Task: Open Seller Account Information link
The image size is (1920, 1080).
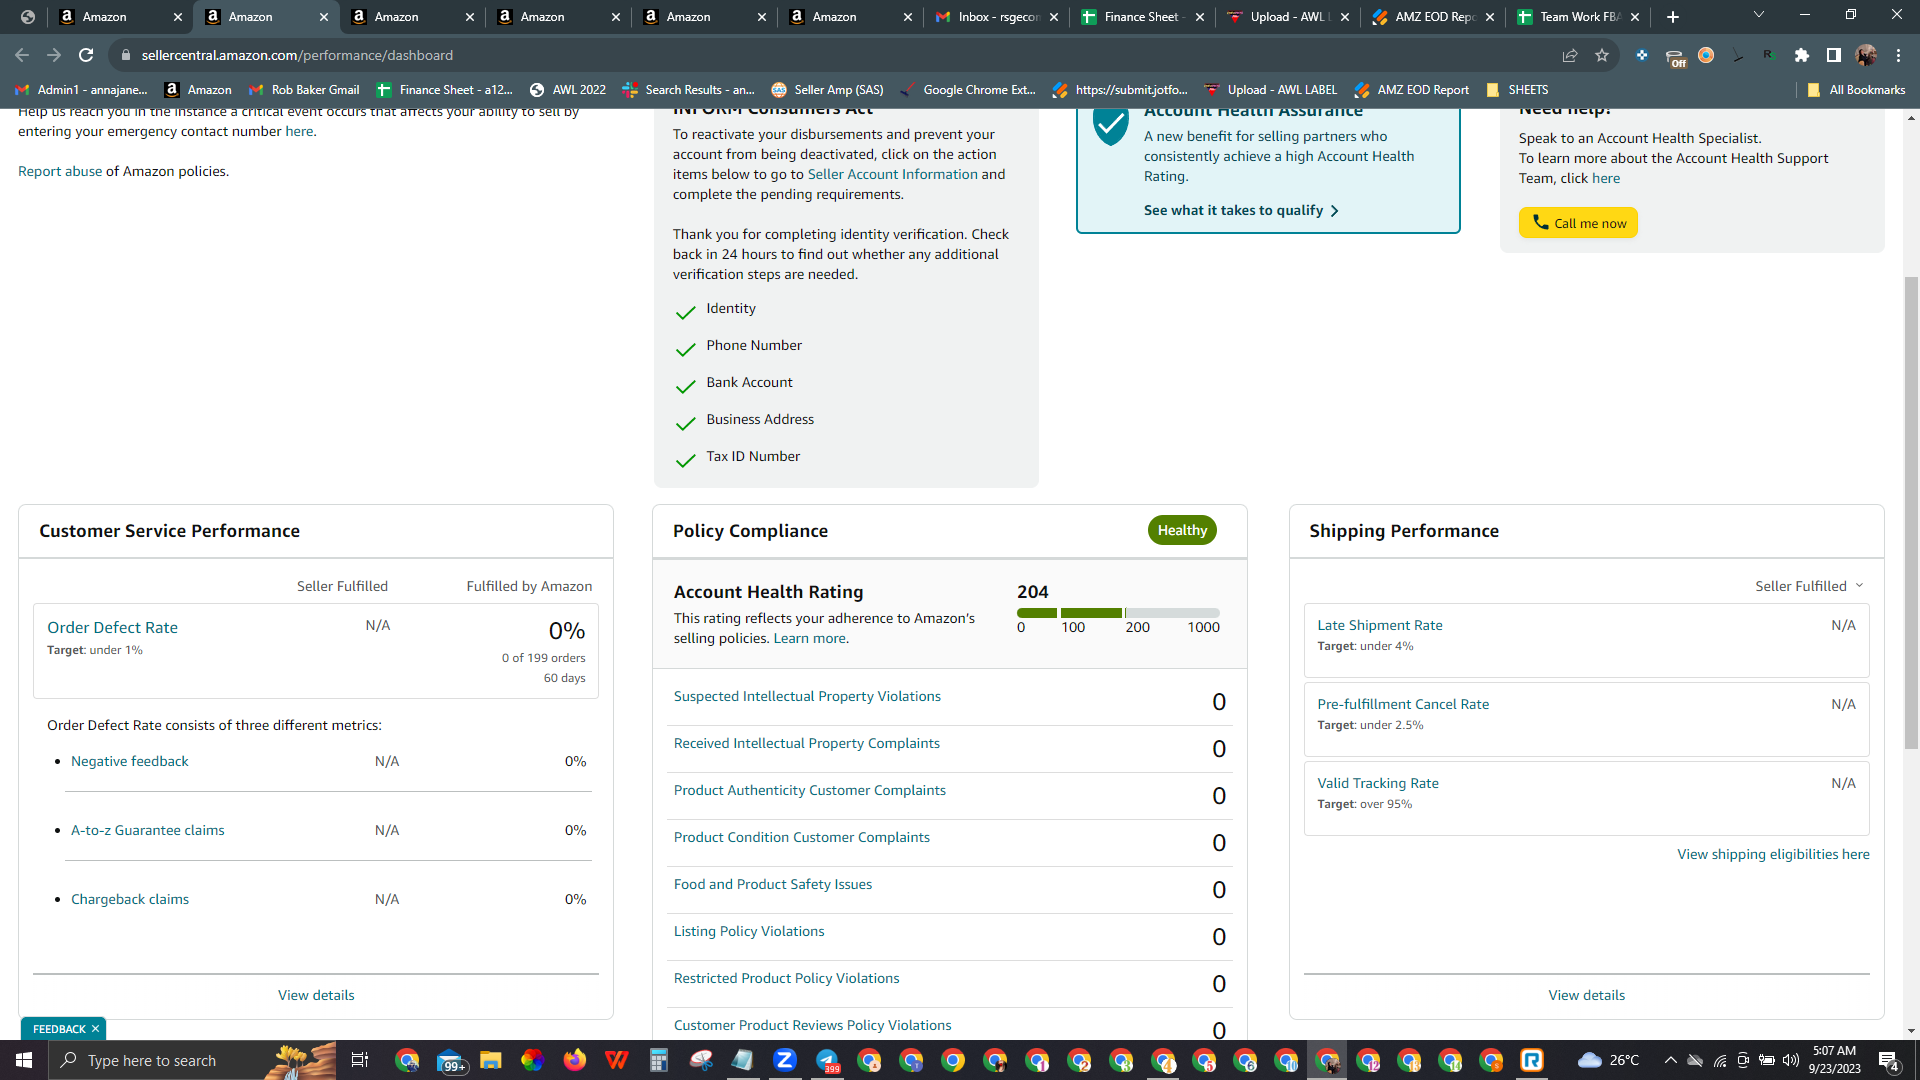Action: point(892,174)
